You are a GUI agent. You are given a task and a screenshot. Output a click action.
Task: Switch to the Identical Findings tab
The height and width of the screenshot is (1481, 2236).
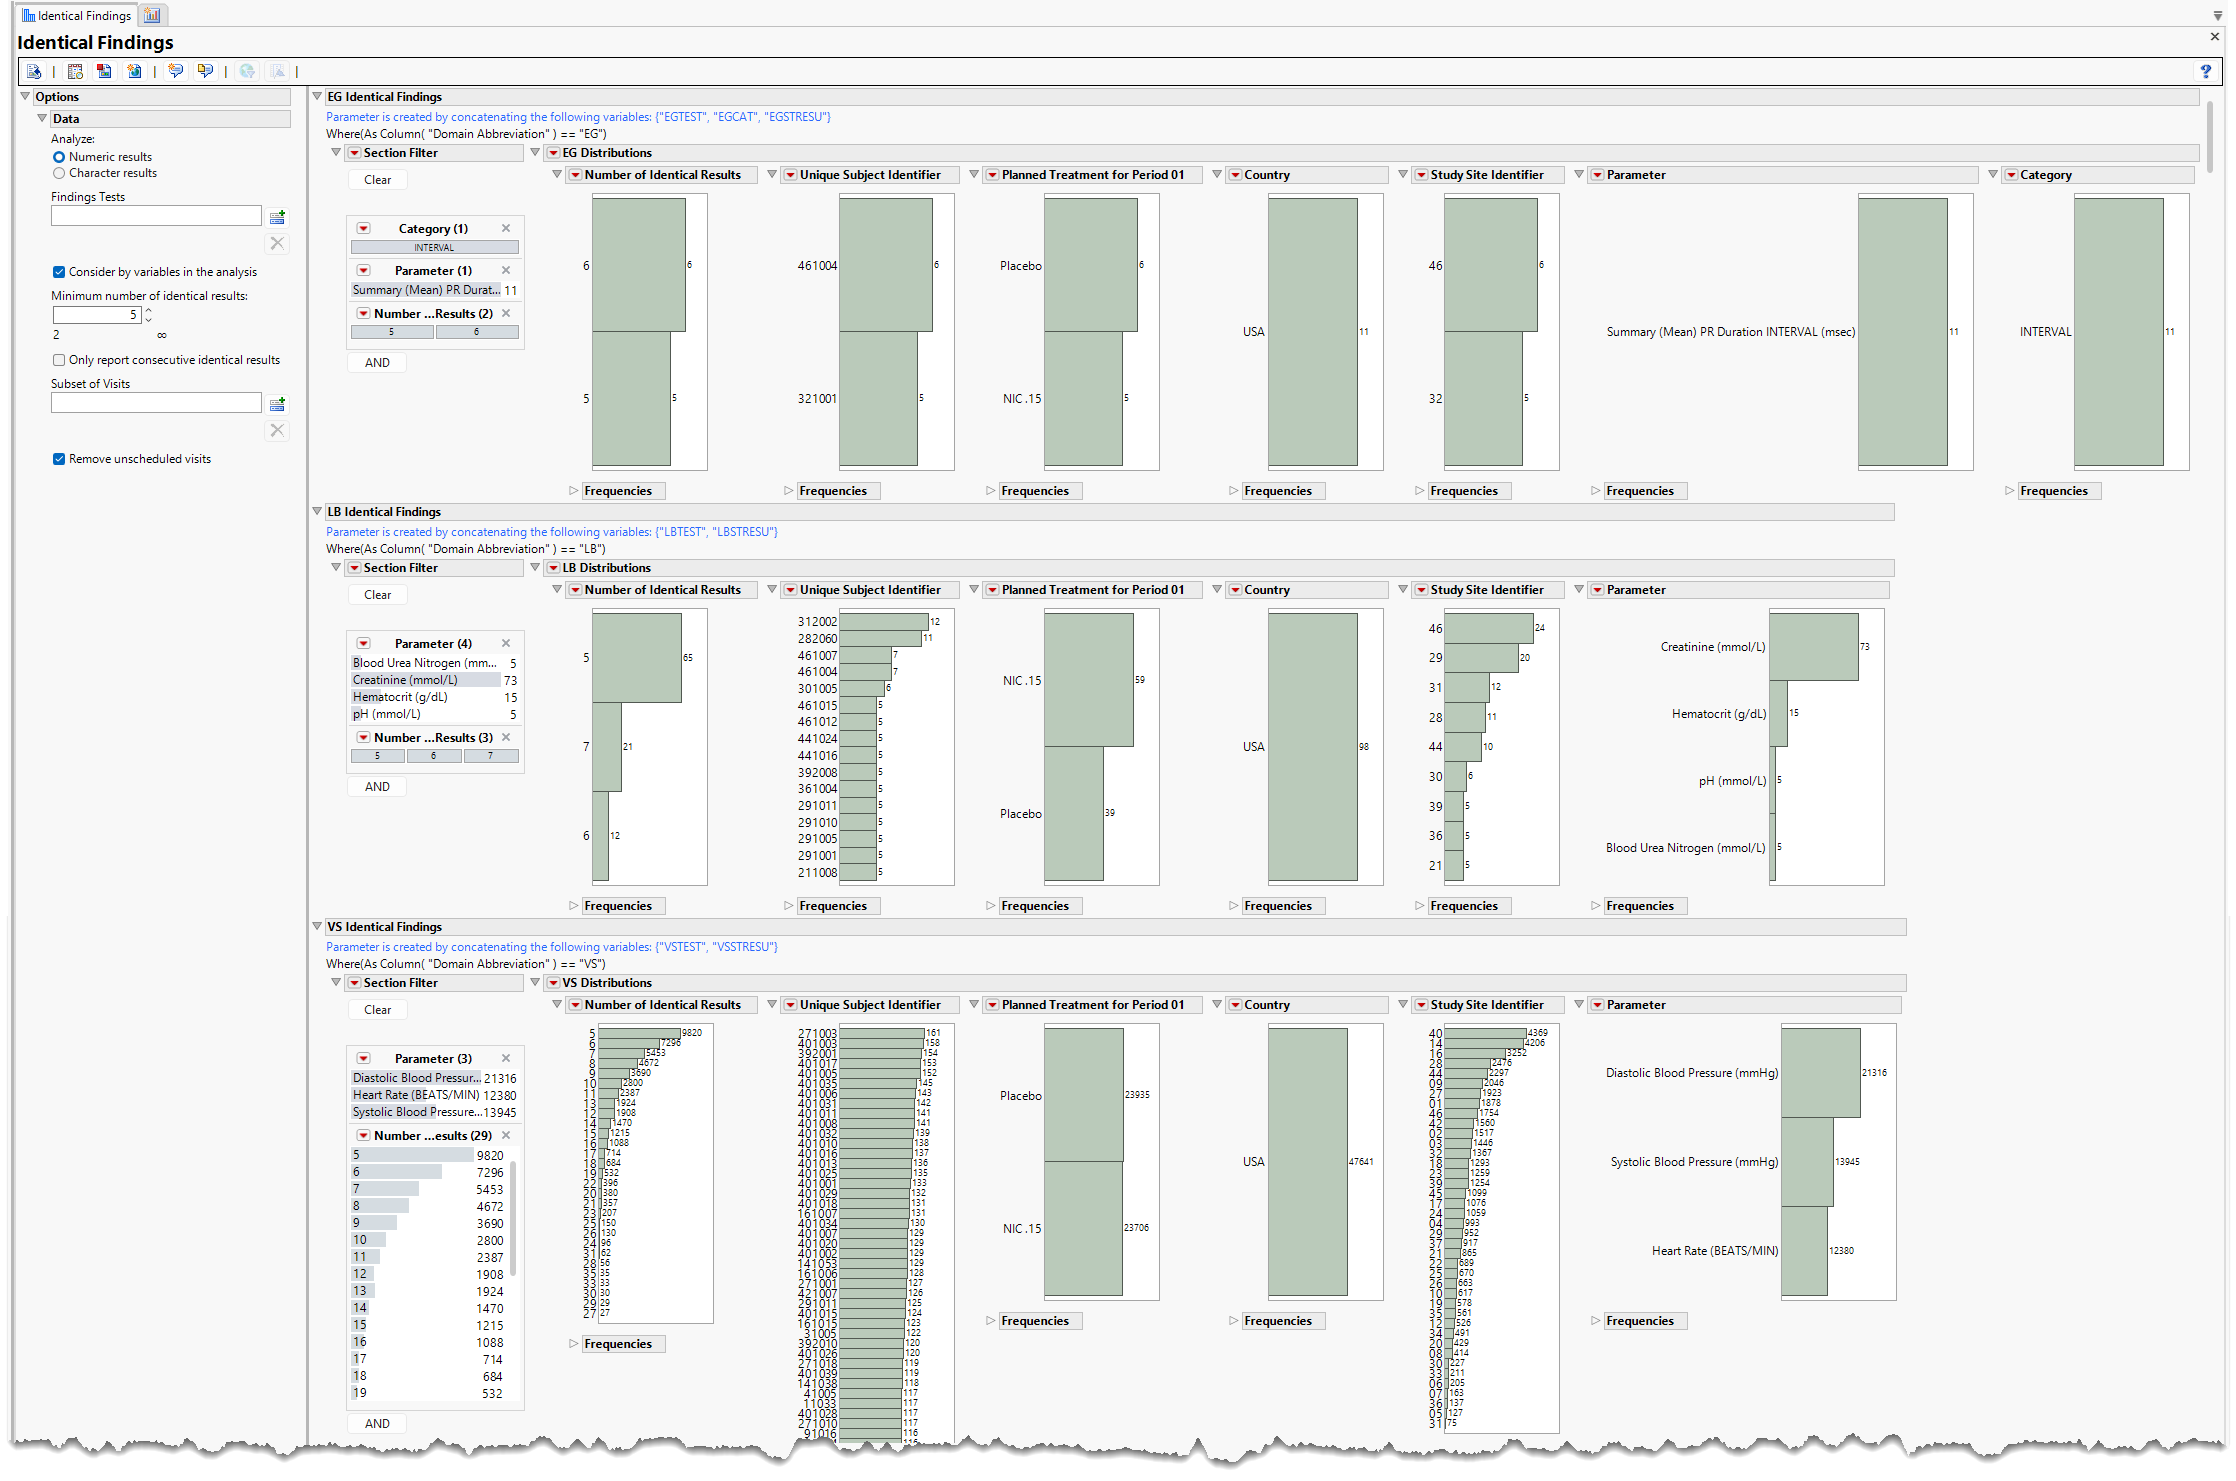pos(77,15)
